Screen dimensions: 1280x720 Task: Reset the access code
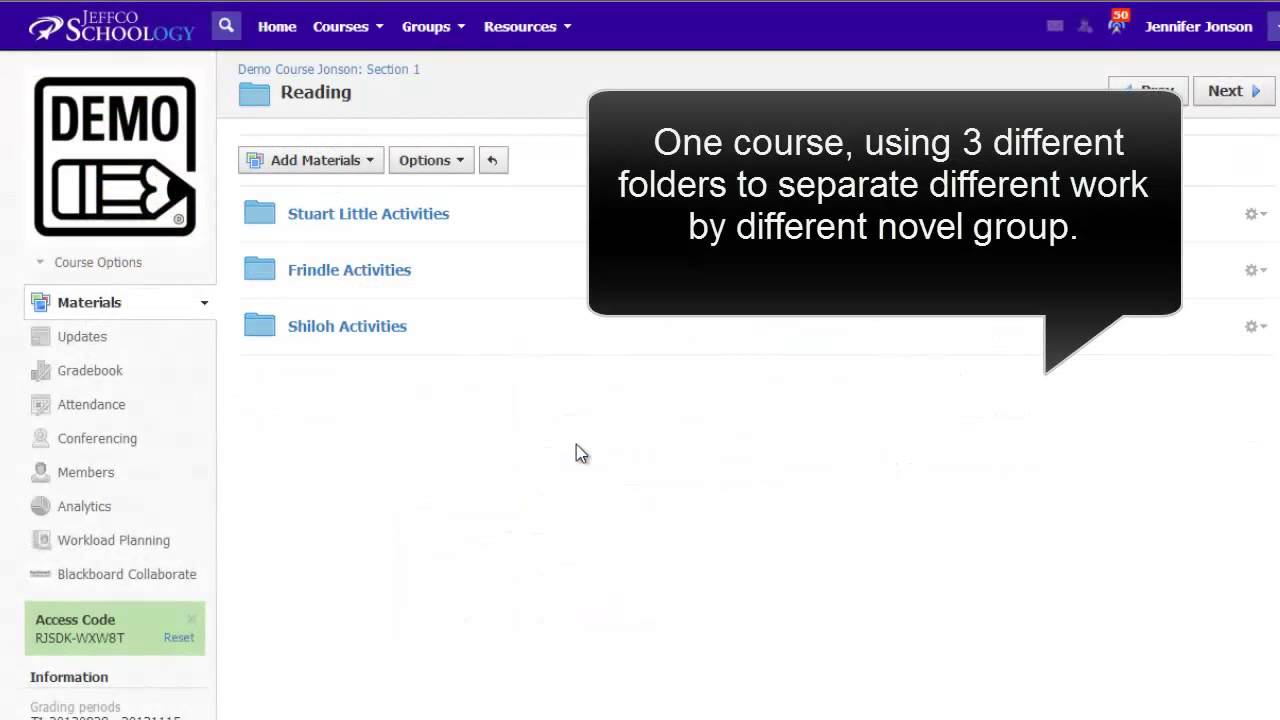point(179,637)
